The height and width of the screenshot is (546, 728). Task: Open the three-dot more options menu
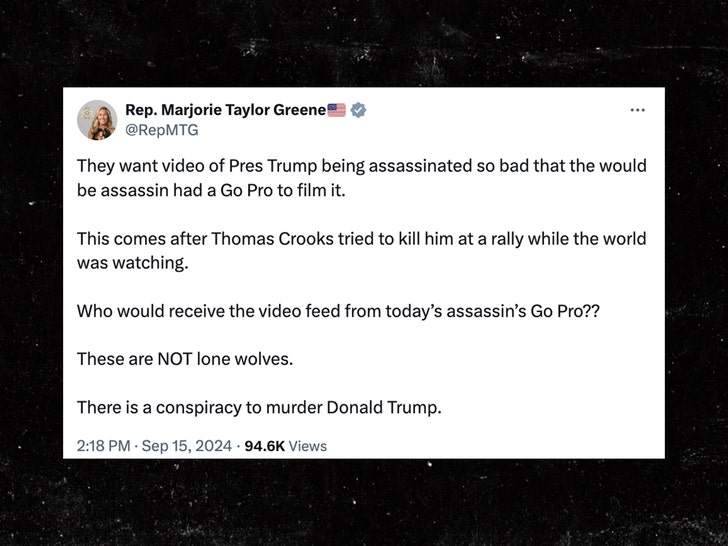637,109
